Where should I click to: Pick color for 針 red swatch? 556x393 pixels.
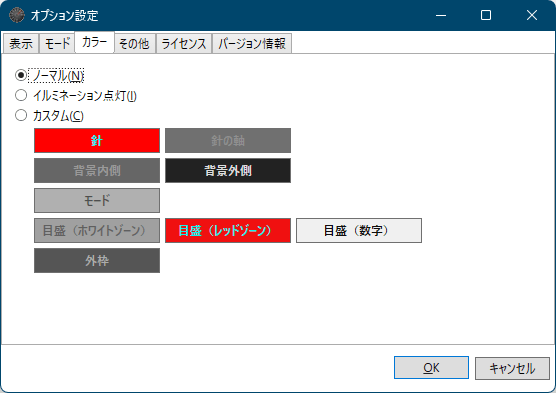click(97, 140)
